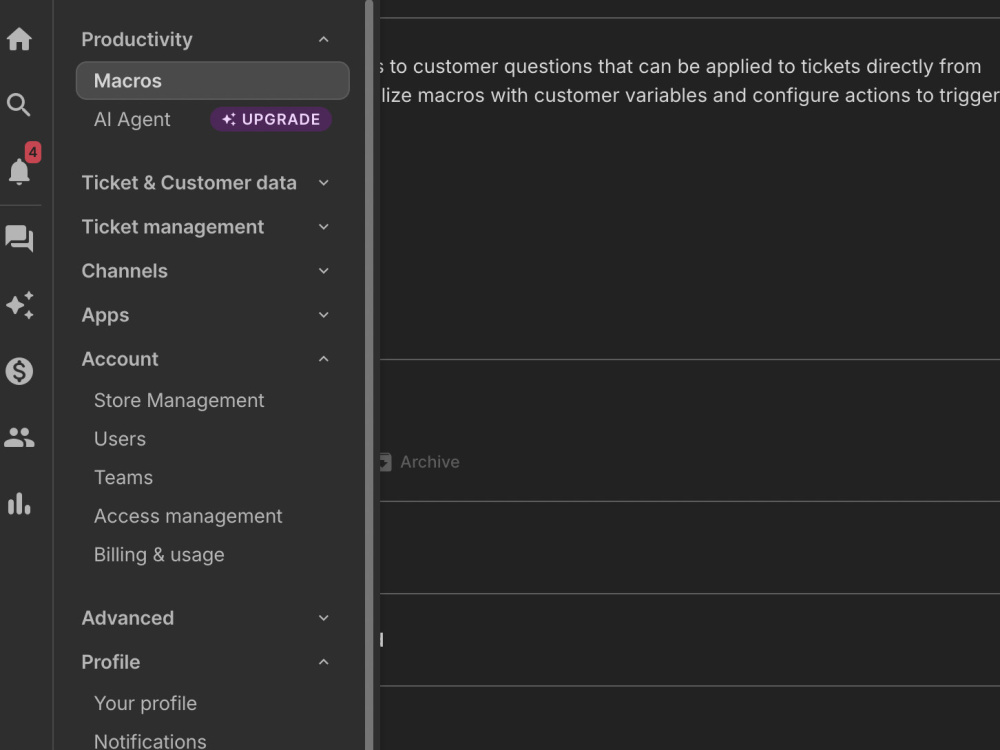1000x750 pixels.
Task: Click the Productivity section heading
Action: (136, 40)
